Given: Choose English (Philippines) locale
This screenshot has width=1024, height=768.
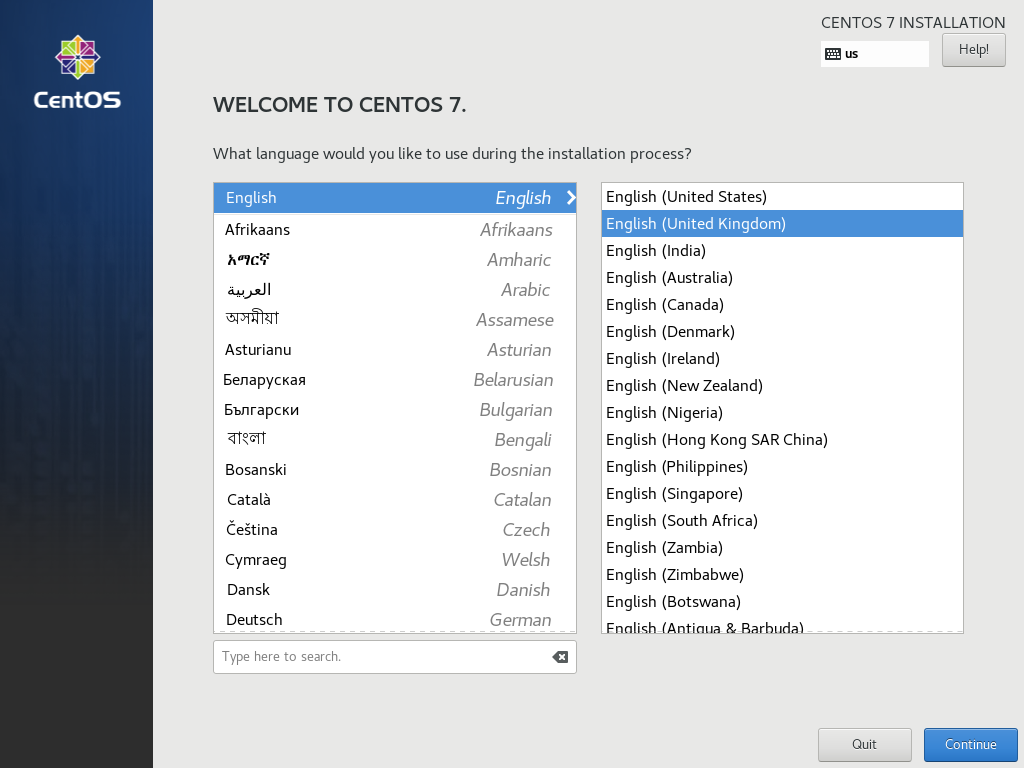Looking at the screenshot, I should (782, 466).
